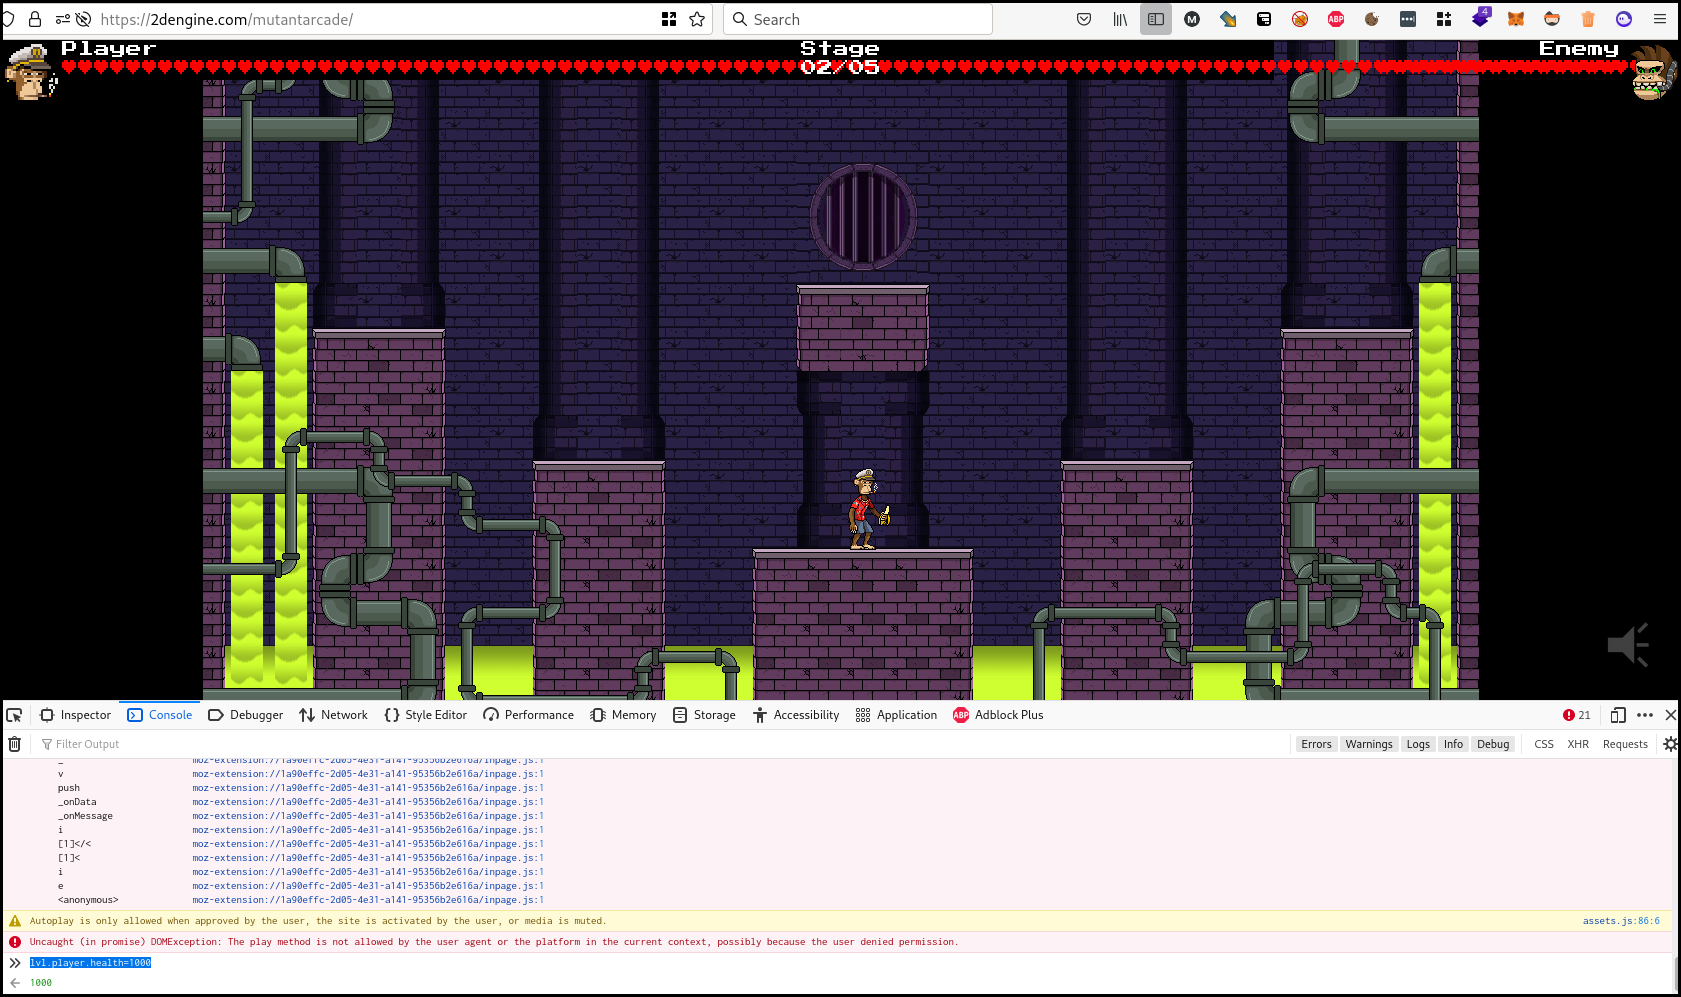Toggle the sidebar view button
Image resolution: width=1681 pixels, height=997 pixels.
click(x=1156, y=19)
